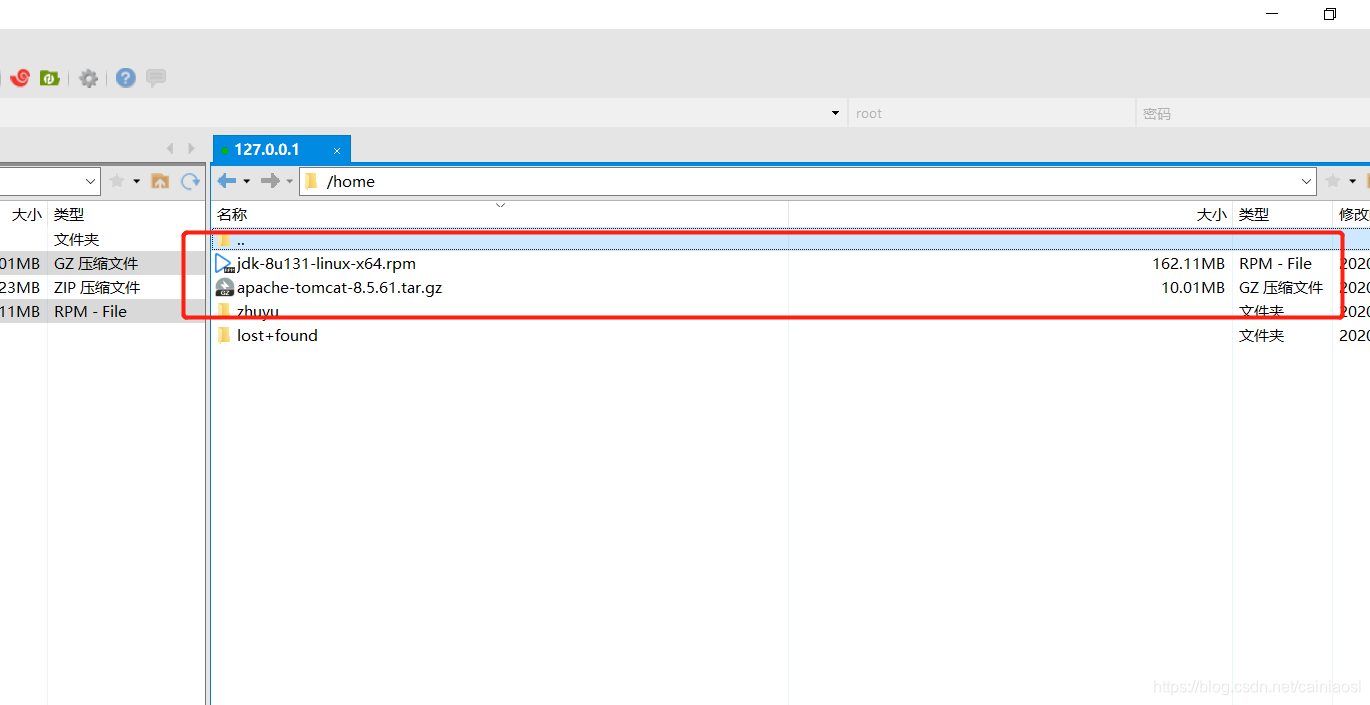Restore the window using title bar button

tap(1329, 14)
